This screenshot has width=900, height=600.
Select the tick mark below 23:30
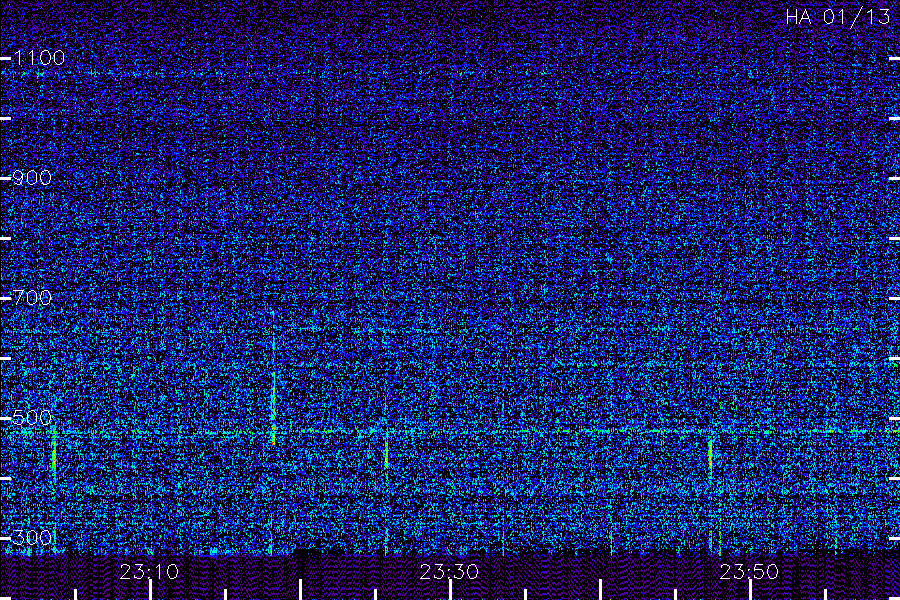[451, 590]
